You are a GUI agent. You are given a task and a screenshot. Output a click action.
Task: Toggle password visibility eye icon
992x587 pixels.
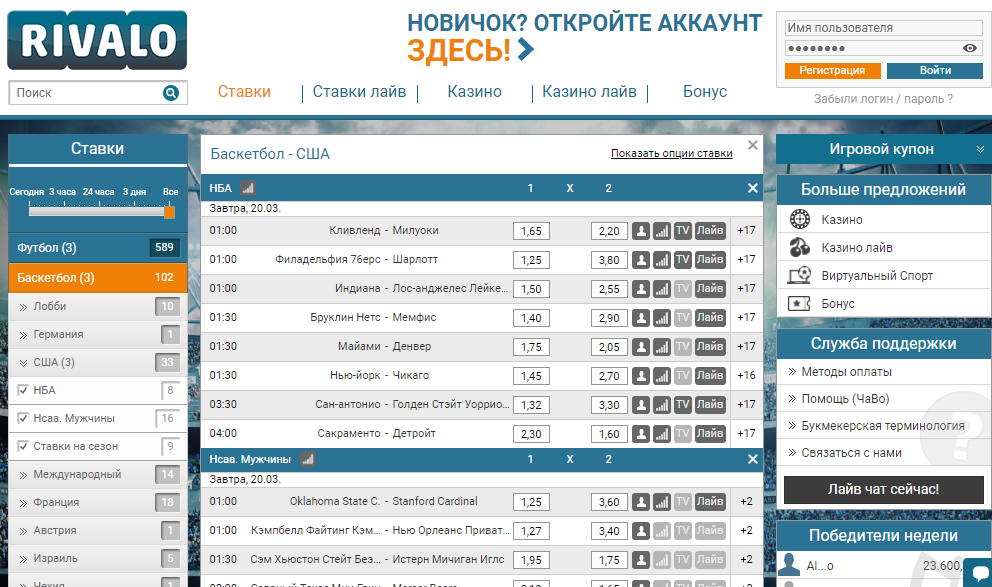(969, 48)
